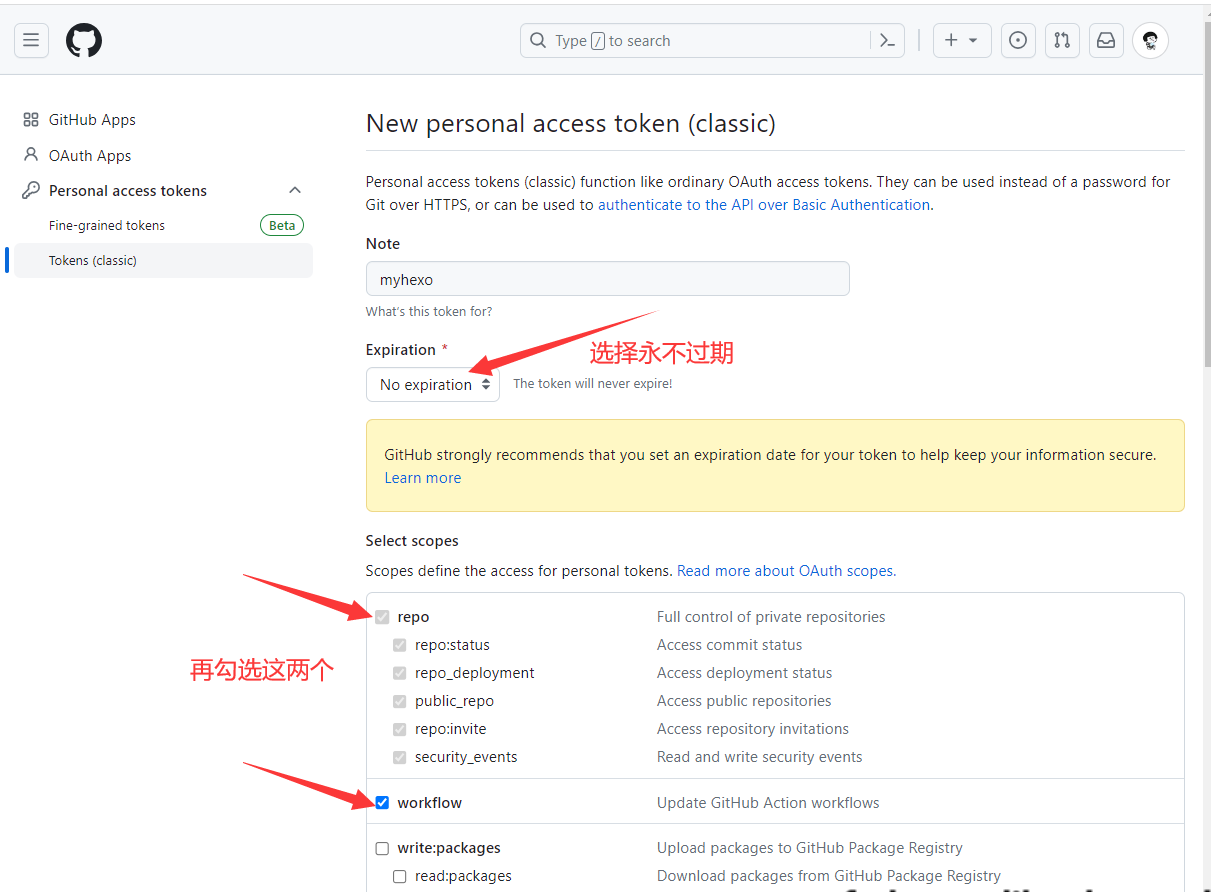Open the Expiration dropdown
1211x892 pixels.
coord(433,385)
